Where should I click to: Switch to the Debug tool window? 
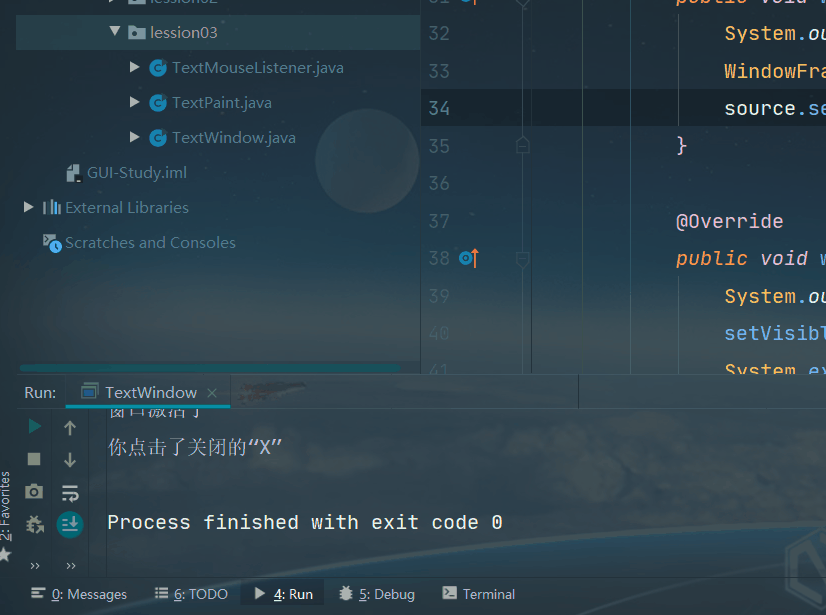click(x=376, y=593)
